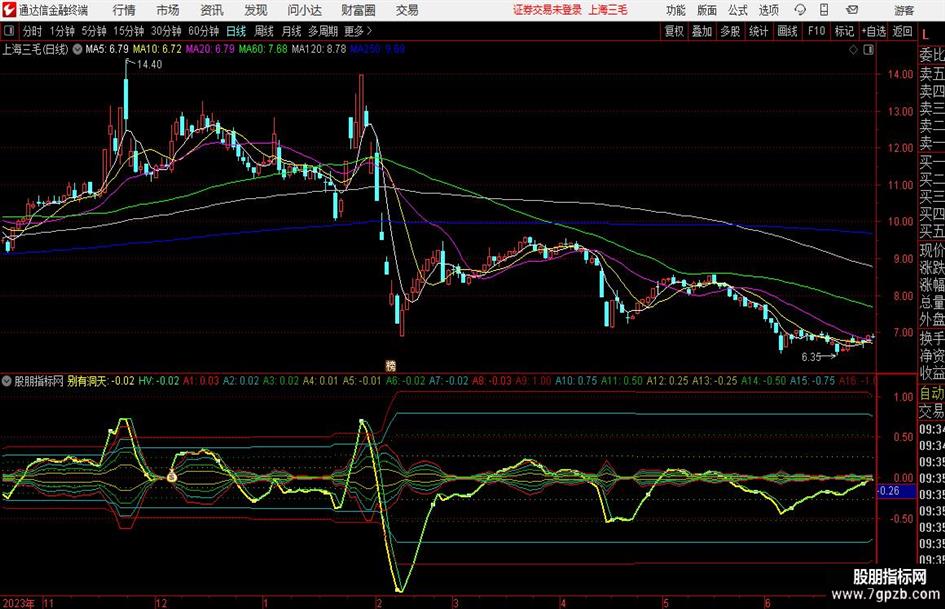Switch to 月线 period tab
Image resolution: width=945 pixels, height=609 pixels.
291,31
